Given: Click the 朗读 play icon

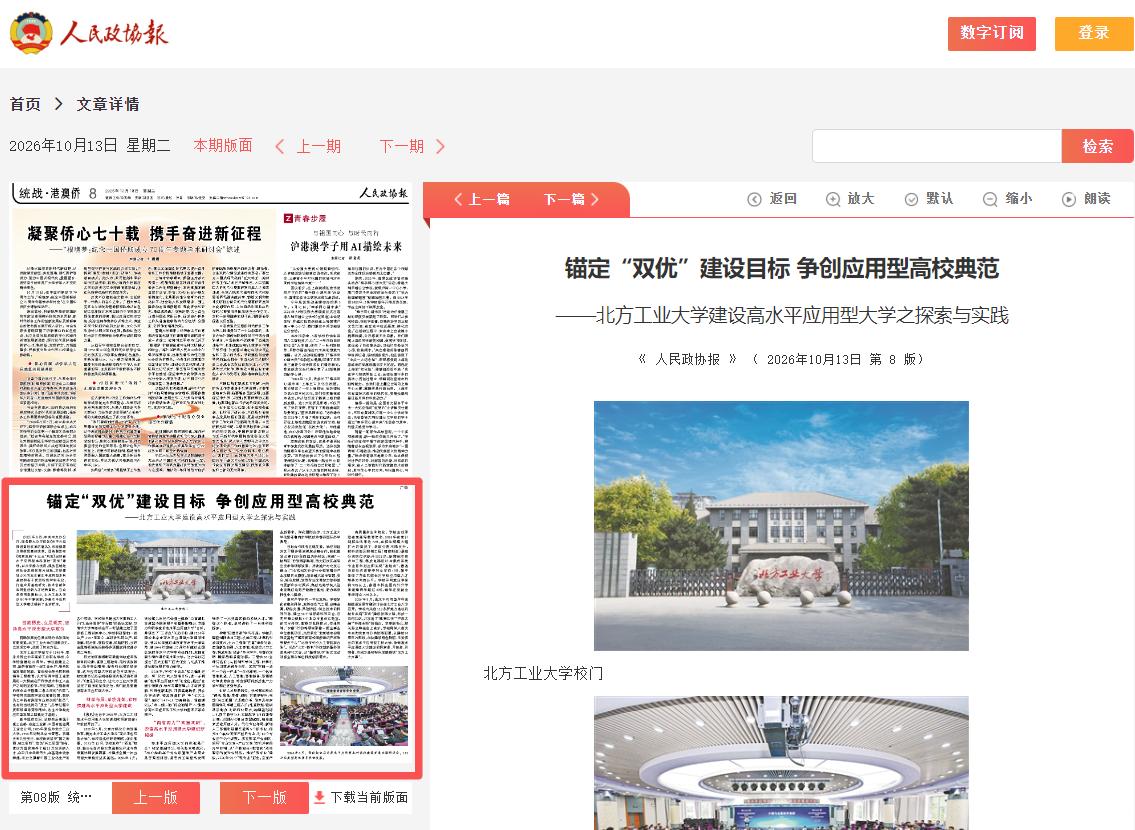Looking at the screenshot, I should [x=1068, y=199].
